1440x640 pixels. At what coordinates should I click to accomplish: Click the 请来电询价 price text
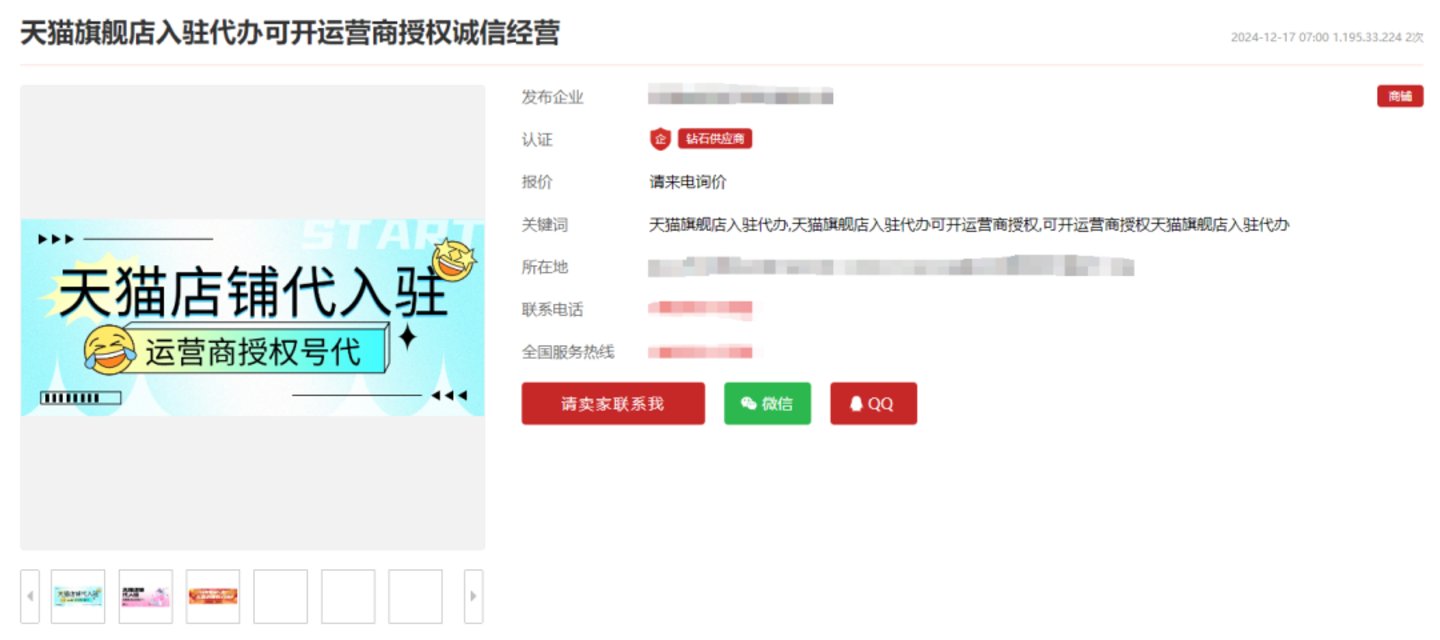(x=688, y=182)
